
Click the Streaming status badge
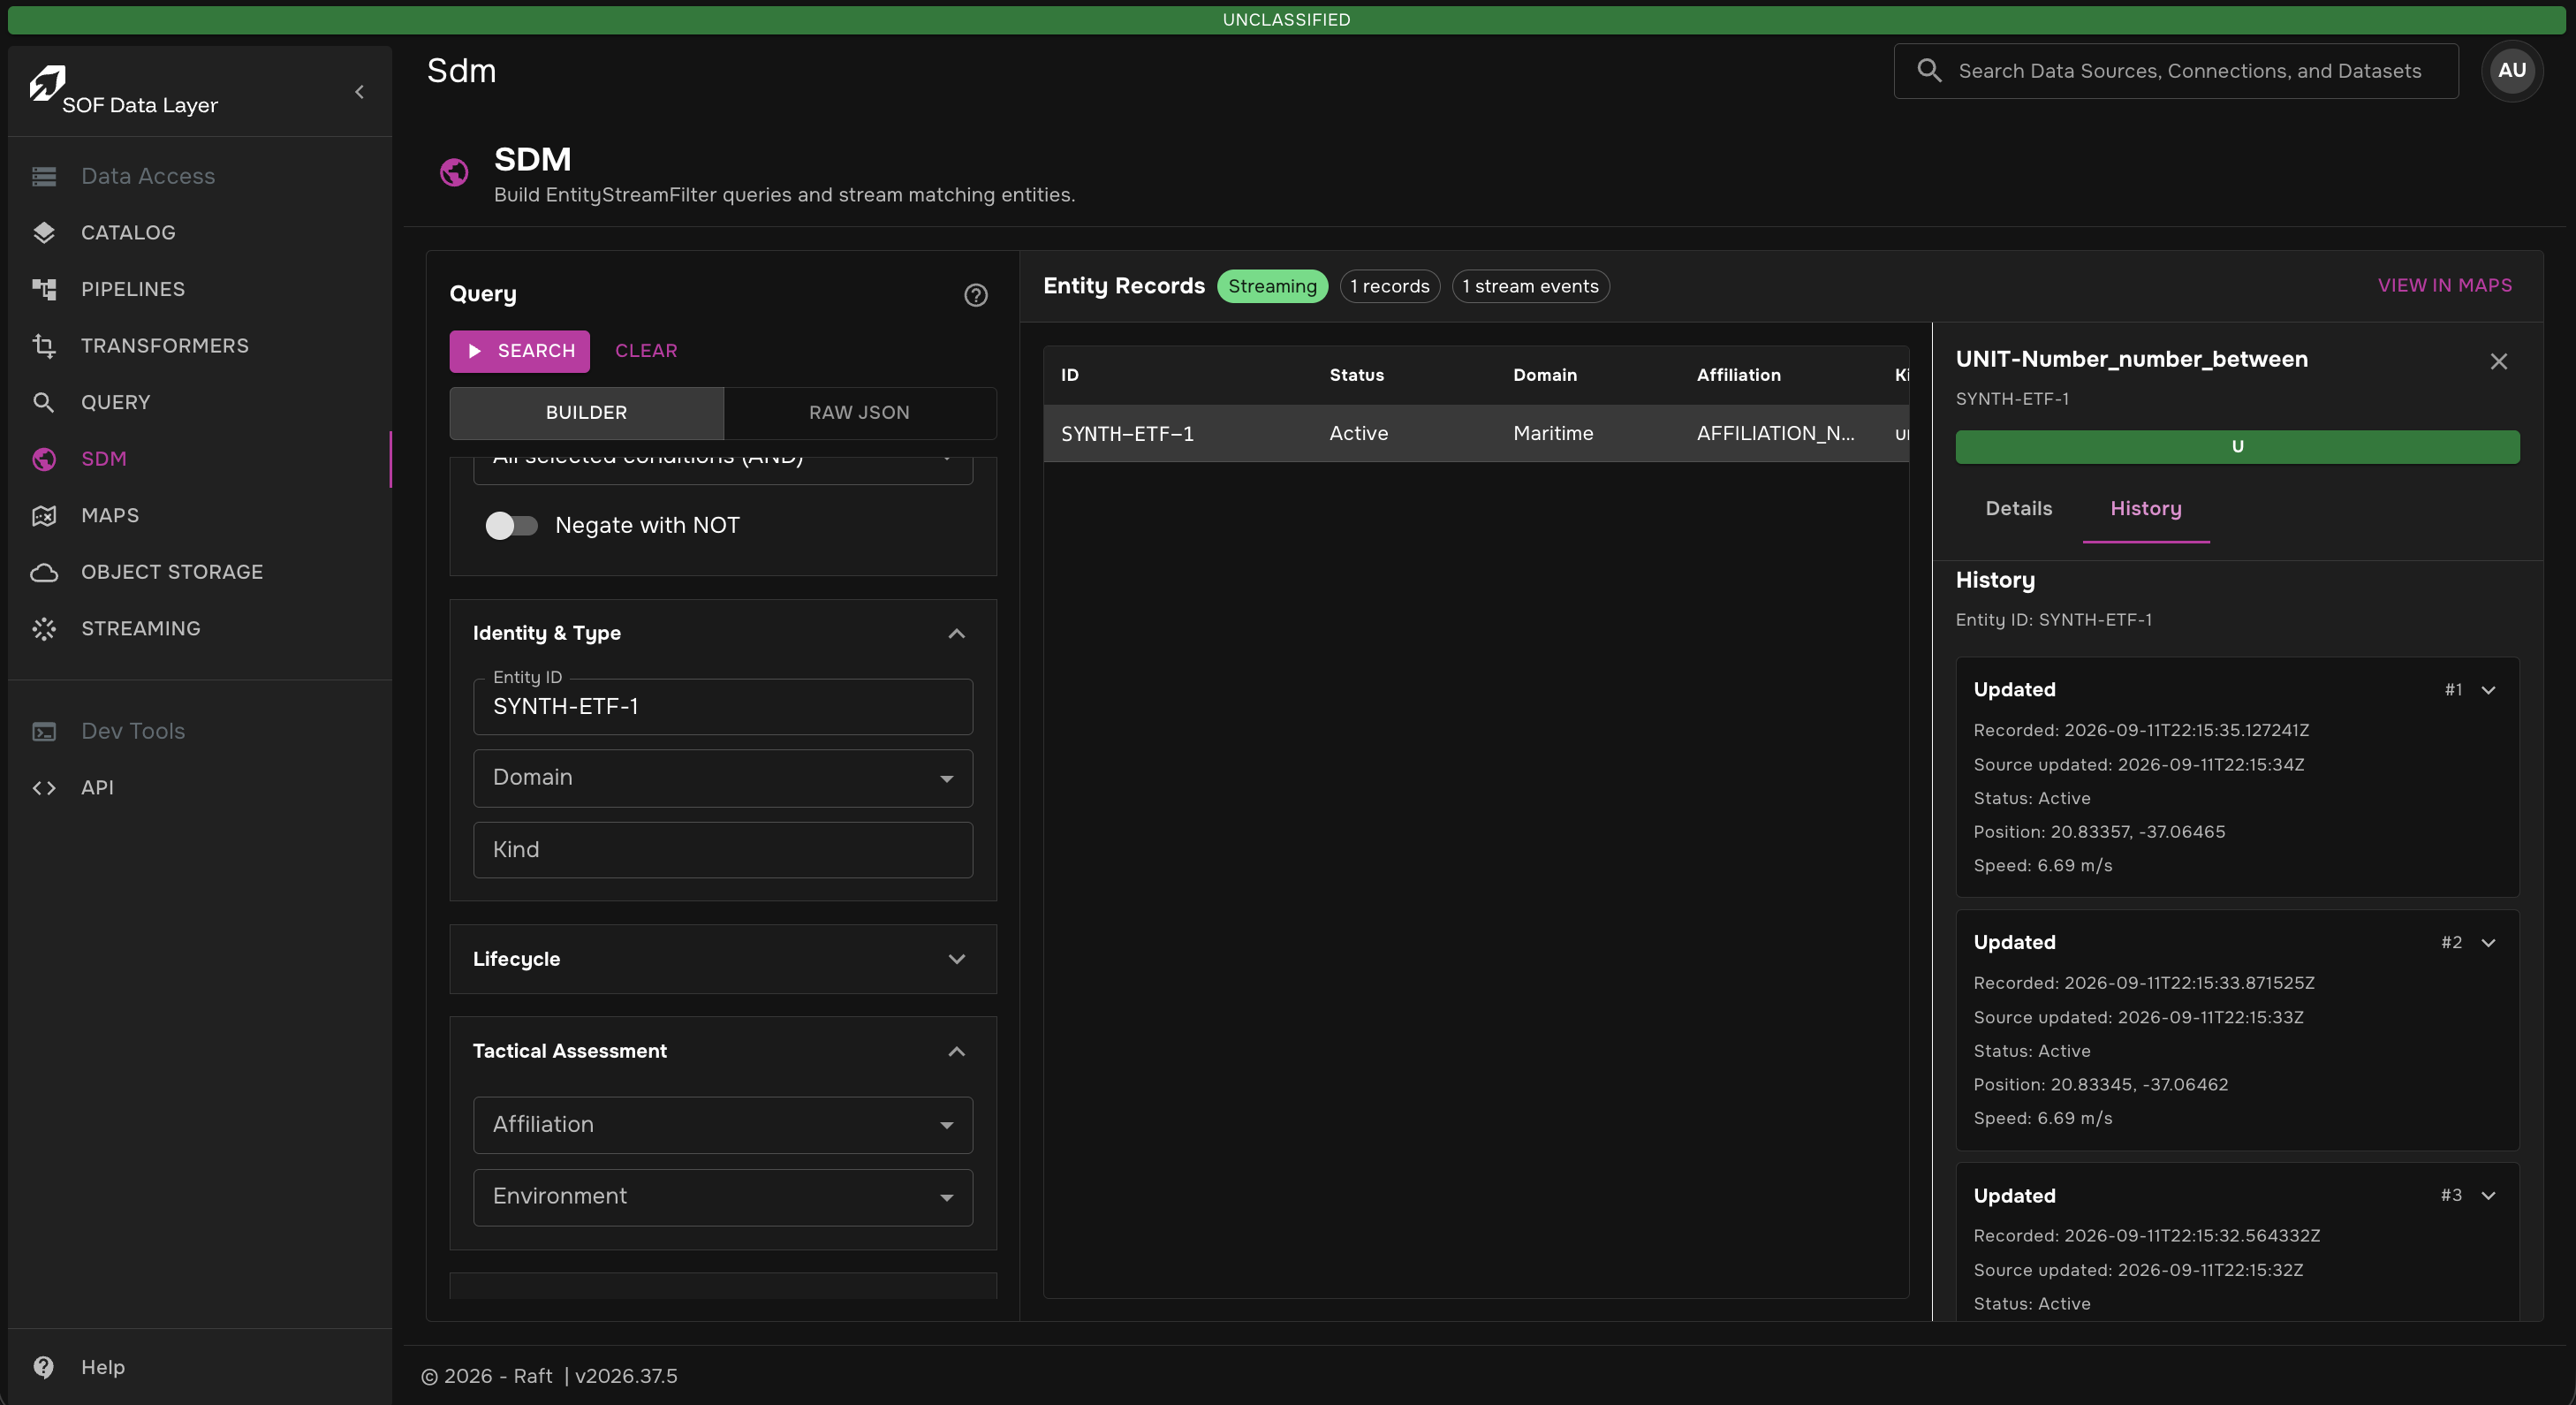1272,286
